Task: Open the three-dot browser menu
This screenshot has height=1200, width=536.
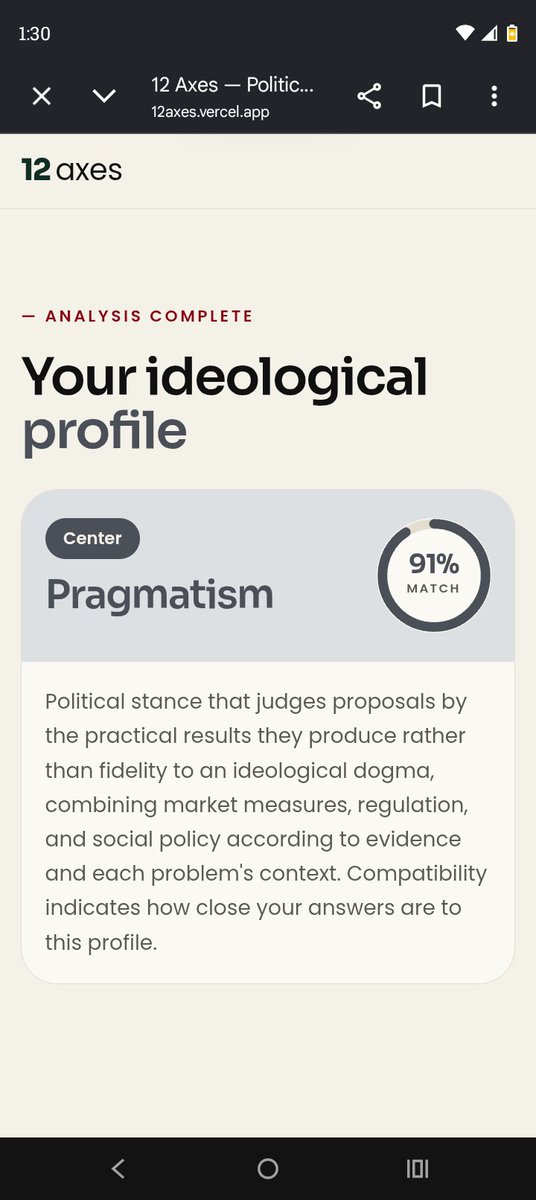Action: point(494,96)
